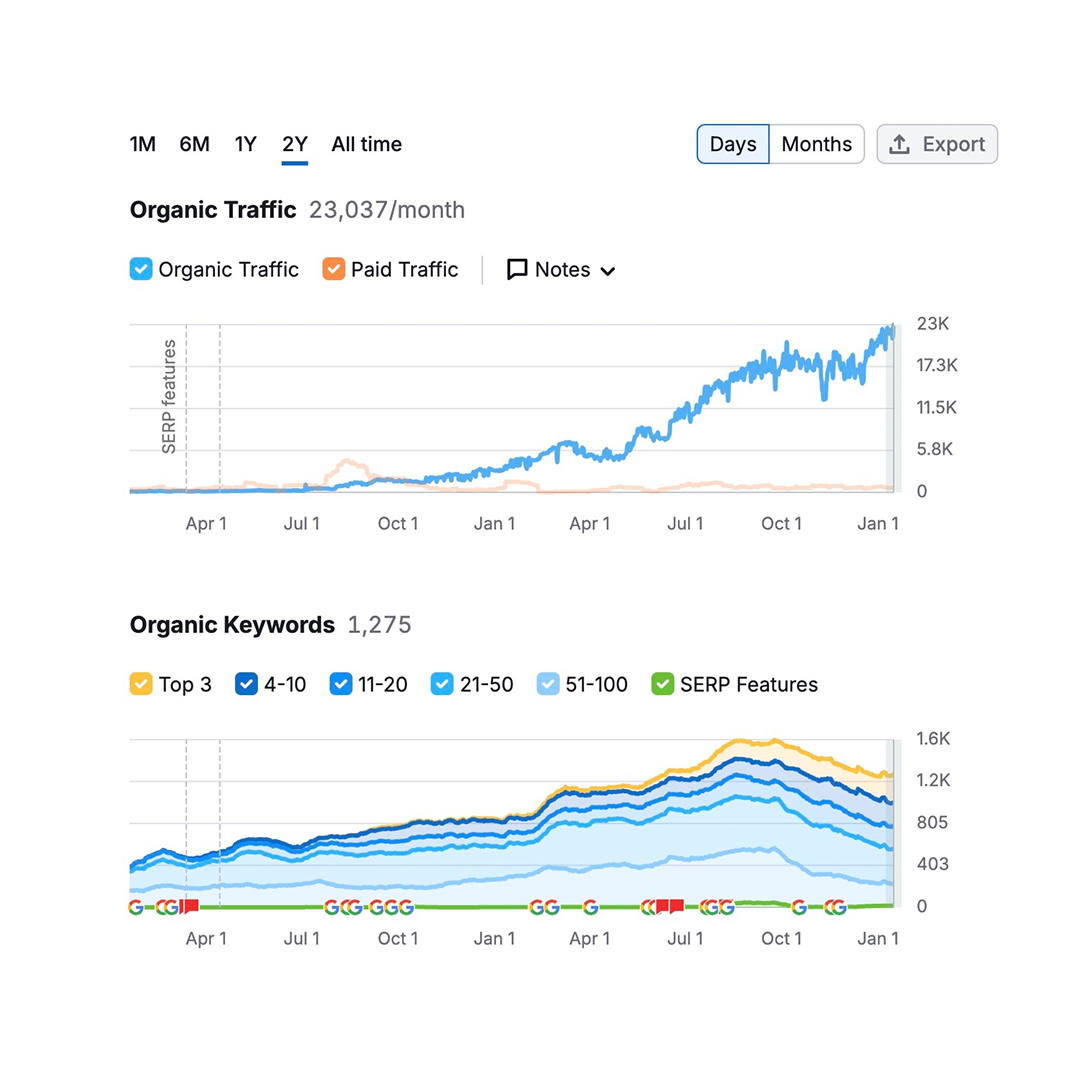Click the Google update icon below October
1080x1080 pixels.
(799, 907)
